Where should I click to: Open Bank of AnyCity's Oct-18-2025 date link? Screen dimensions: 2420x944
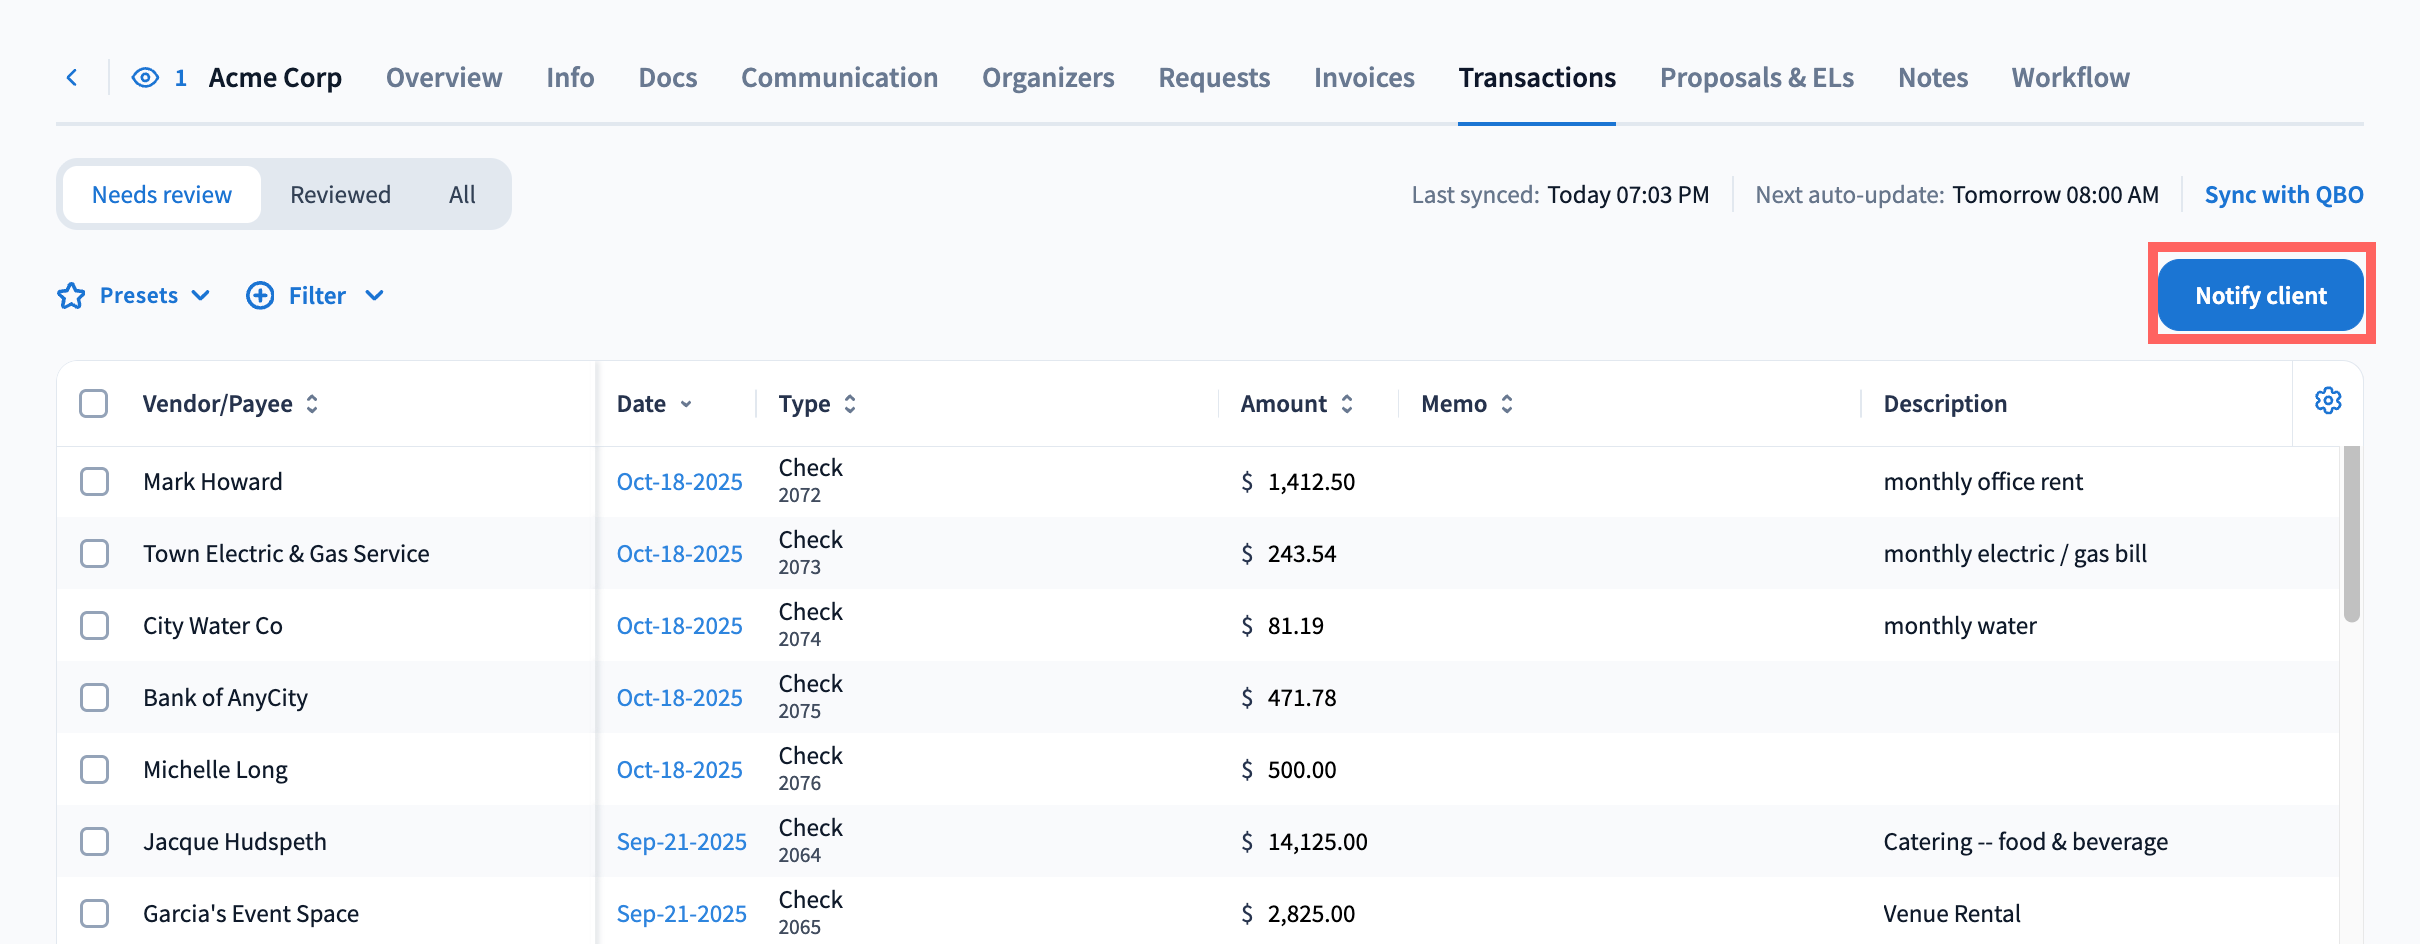(x=679, y=698)
